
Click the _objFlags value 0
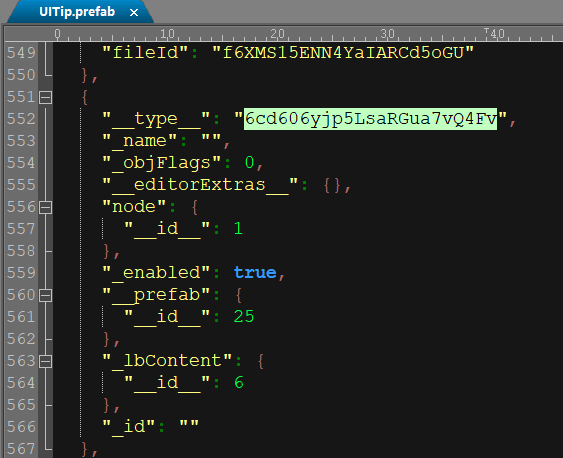tap(249, 163)
